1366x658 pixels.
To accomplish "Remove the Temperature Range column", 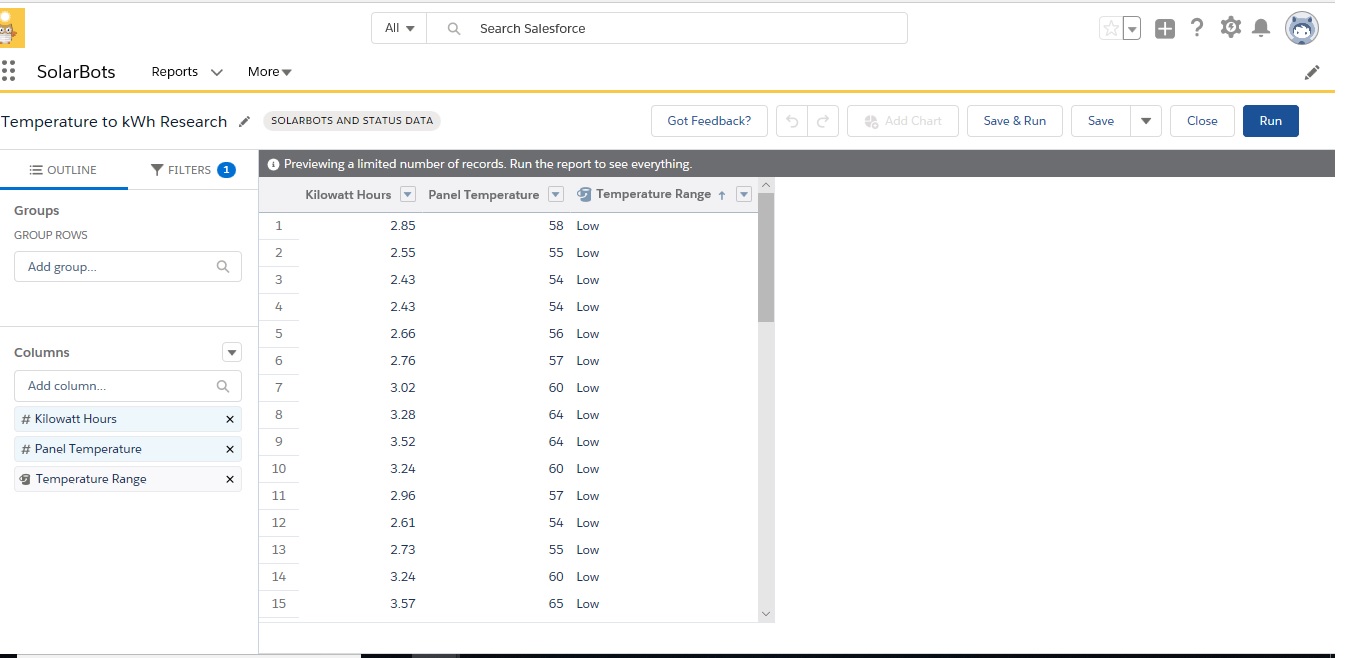I will click(229, 480).
